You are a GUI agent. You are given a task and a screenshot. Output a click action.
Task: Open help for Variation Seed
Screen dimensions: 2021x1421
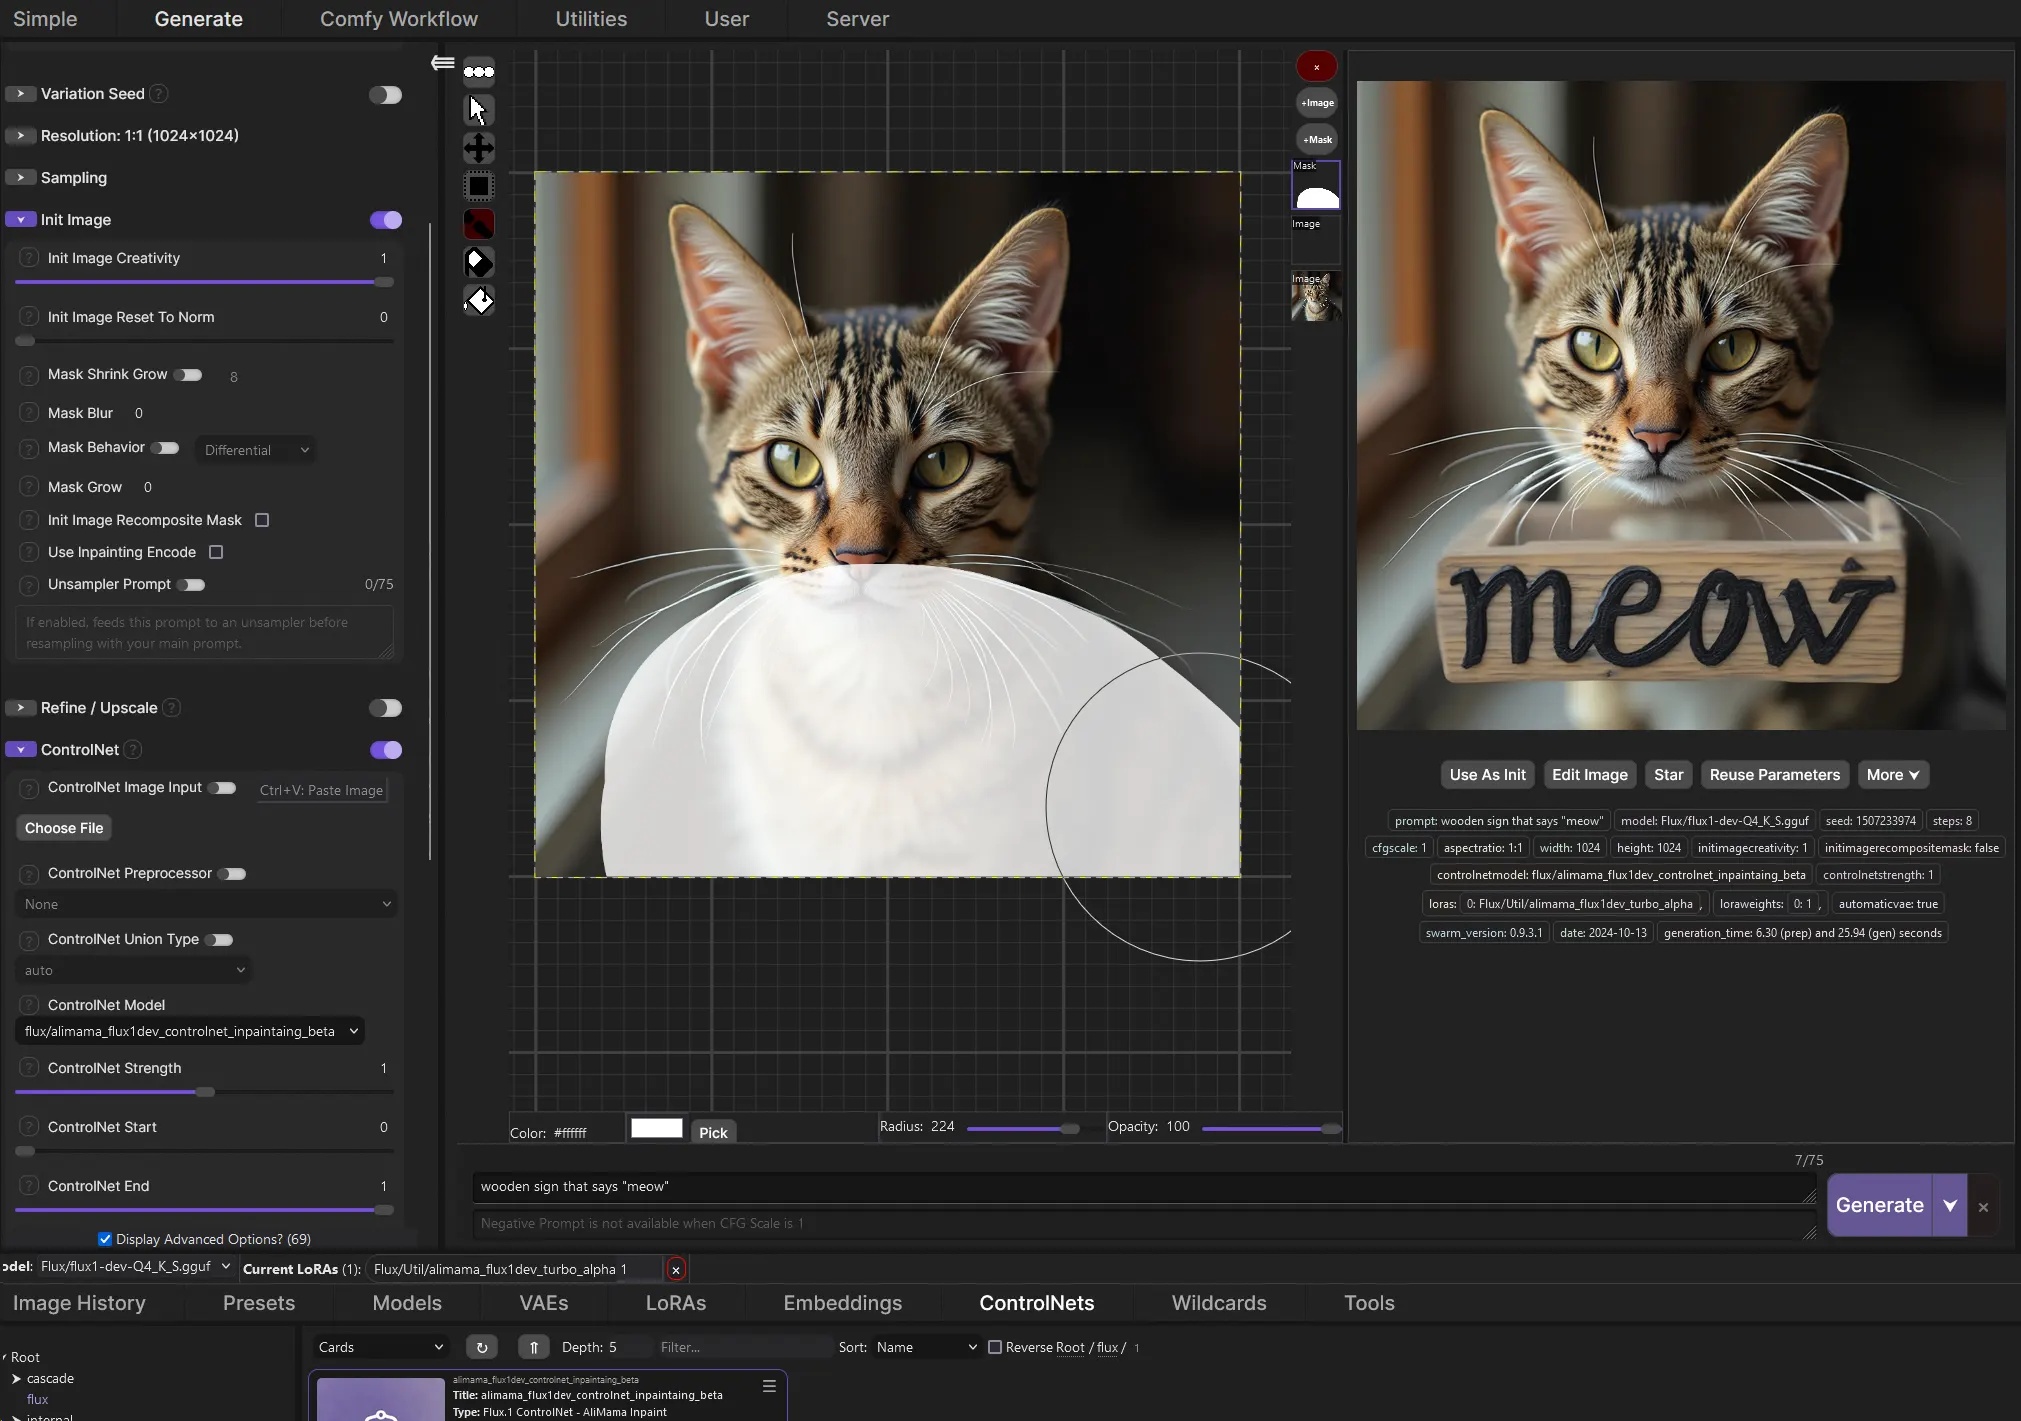point(159,94)
